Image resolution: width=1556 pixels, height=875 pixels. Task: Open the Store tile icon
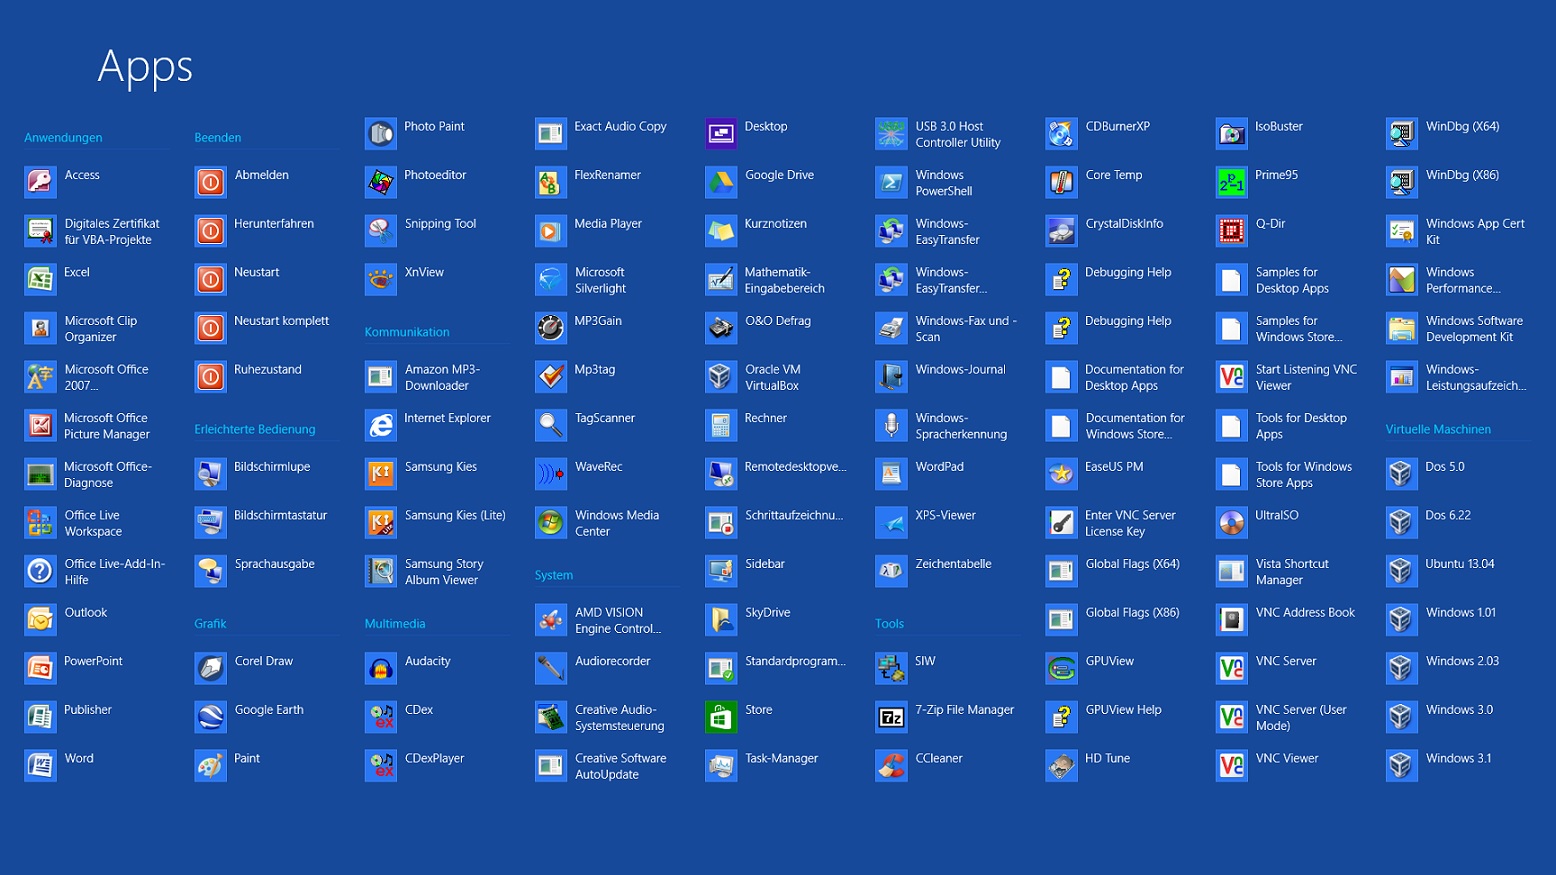coord(721,717)
